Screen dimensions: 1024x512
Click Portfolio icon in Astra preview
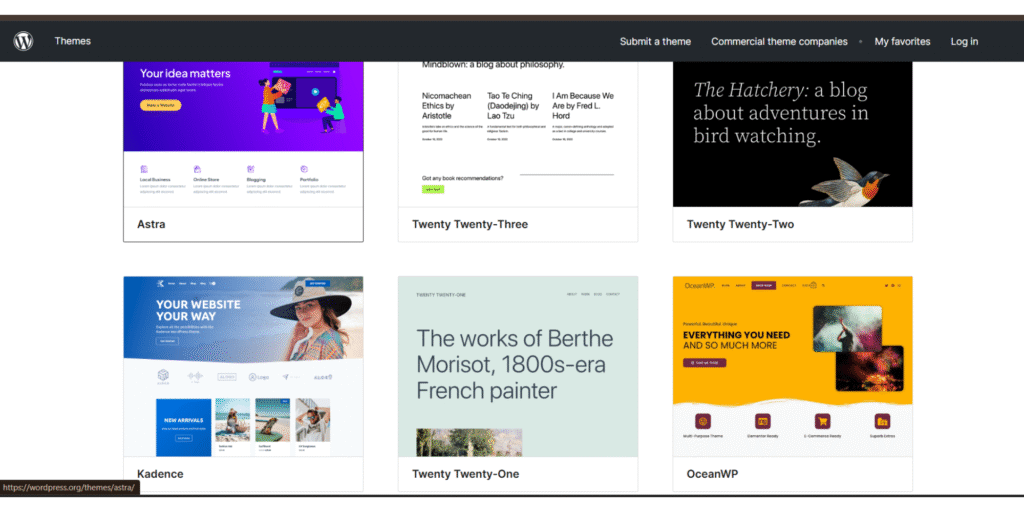pyautogui.click(x=304, y=168)
